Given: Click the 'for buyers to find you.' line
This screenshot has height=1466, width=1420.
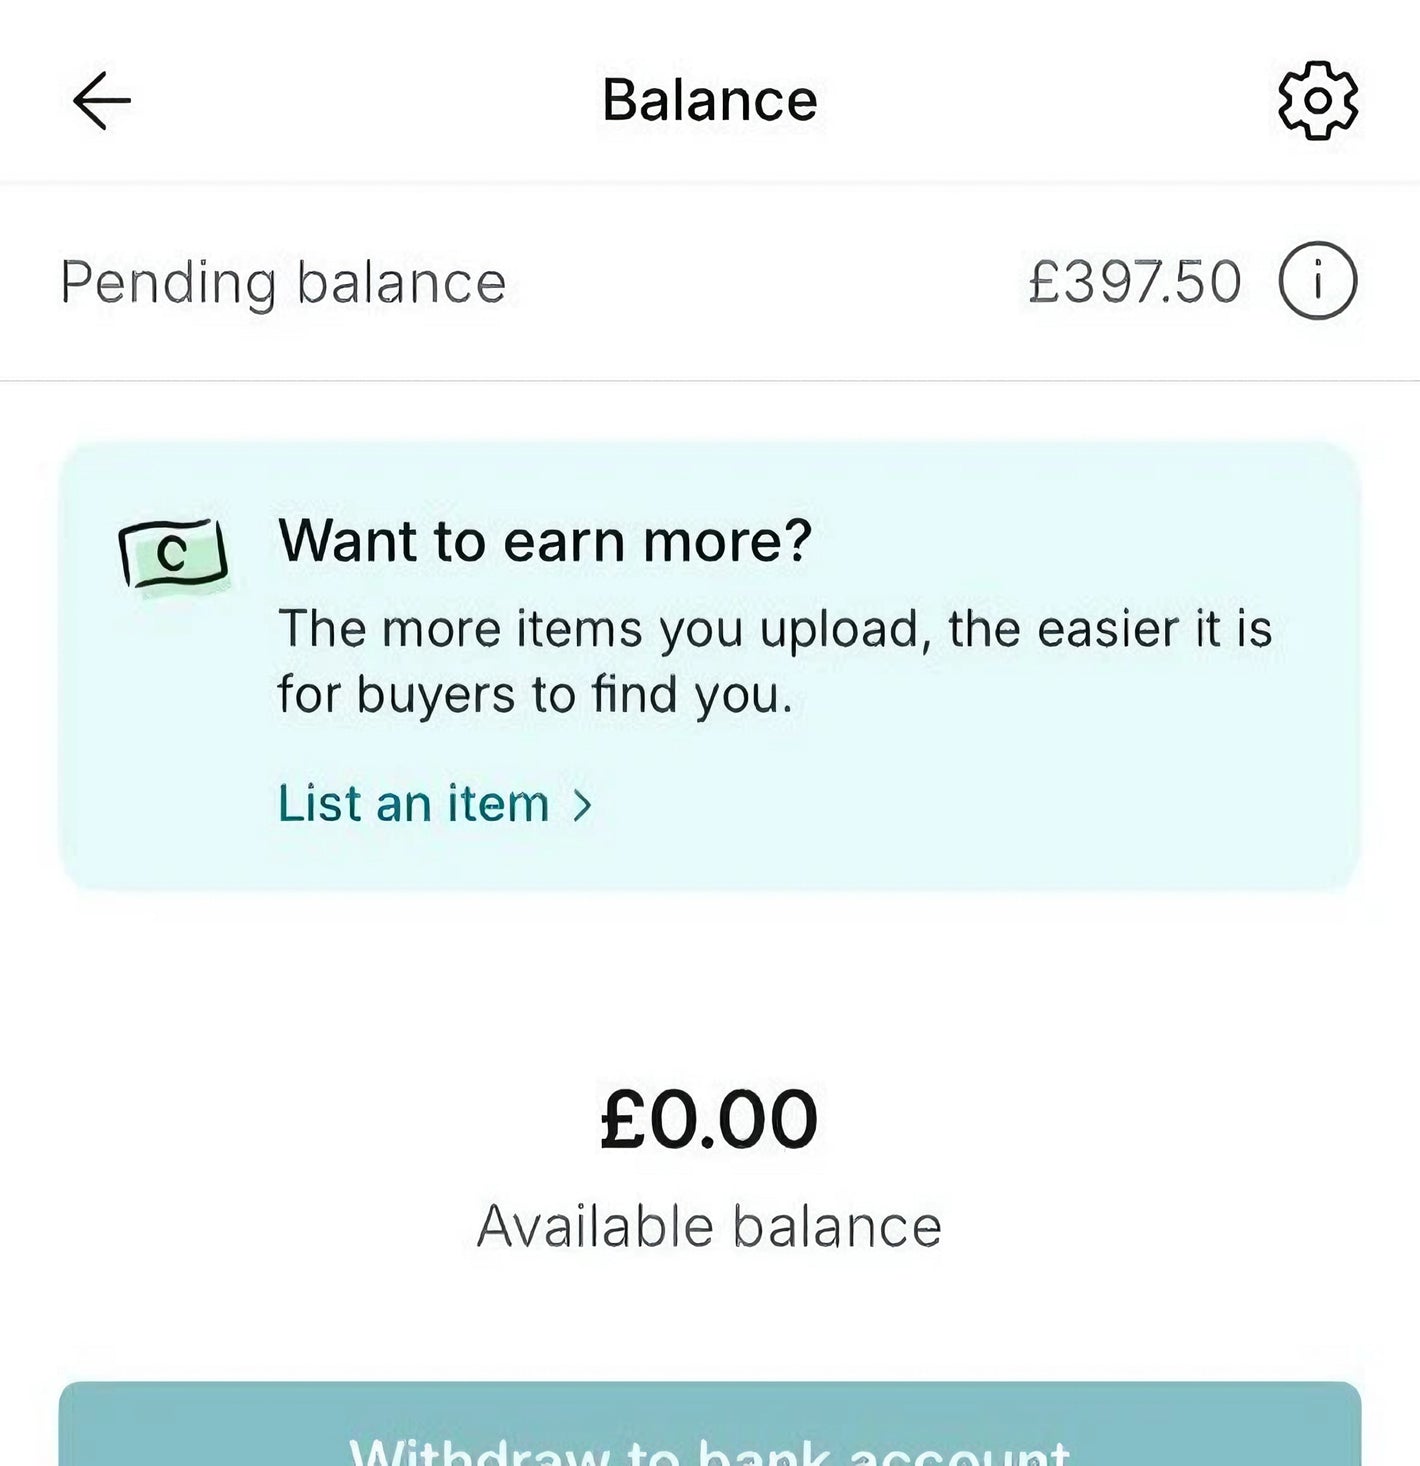Looking at the screenshot, I should click(x=535, y=695).
